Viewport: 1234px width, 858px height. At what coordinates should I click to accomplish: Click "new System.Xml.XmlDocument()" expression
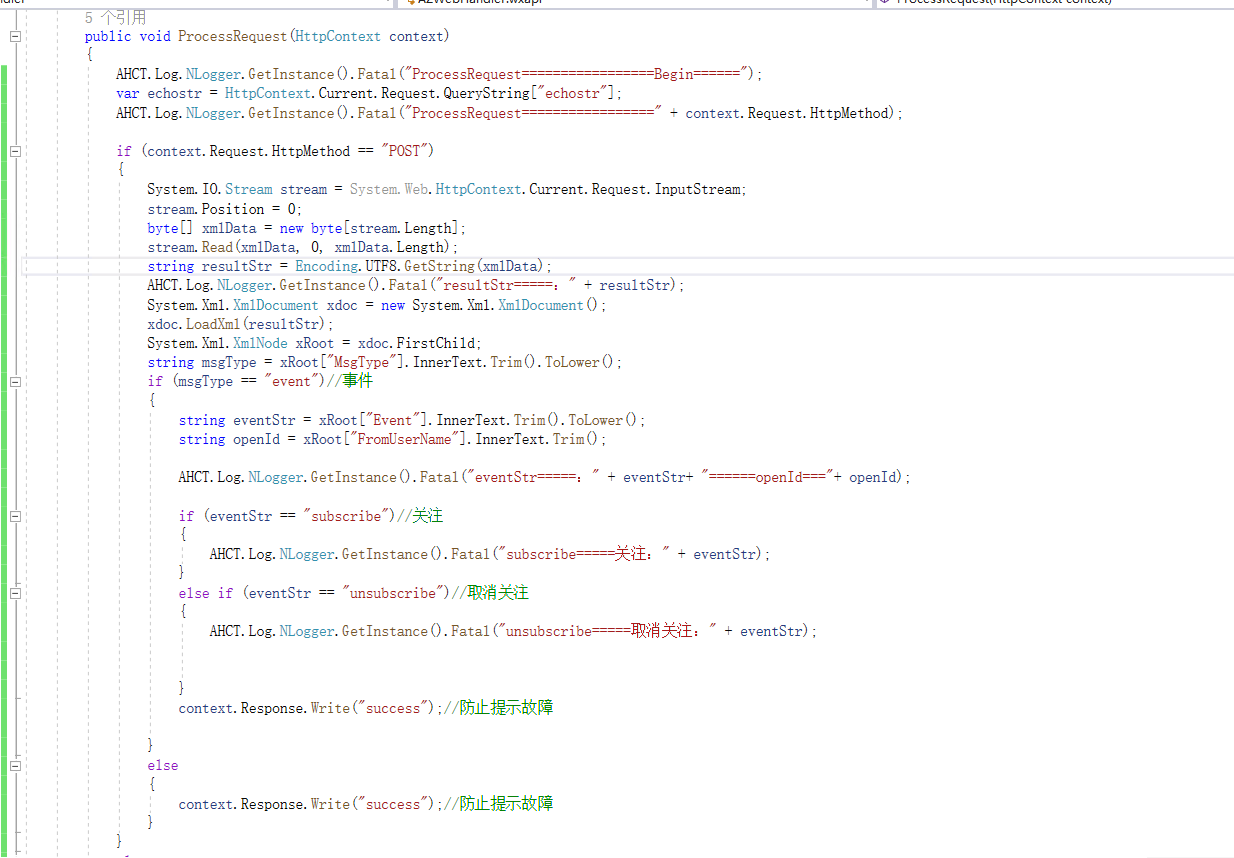494,305
